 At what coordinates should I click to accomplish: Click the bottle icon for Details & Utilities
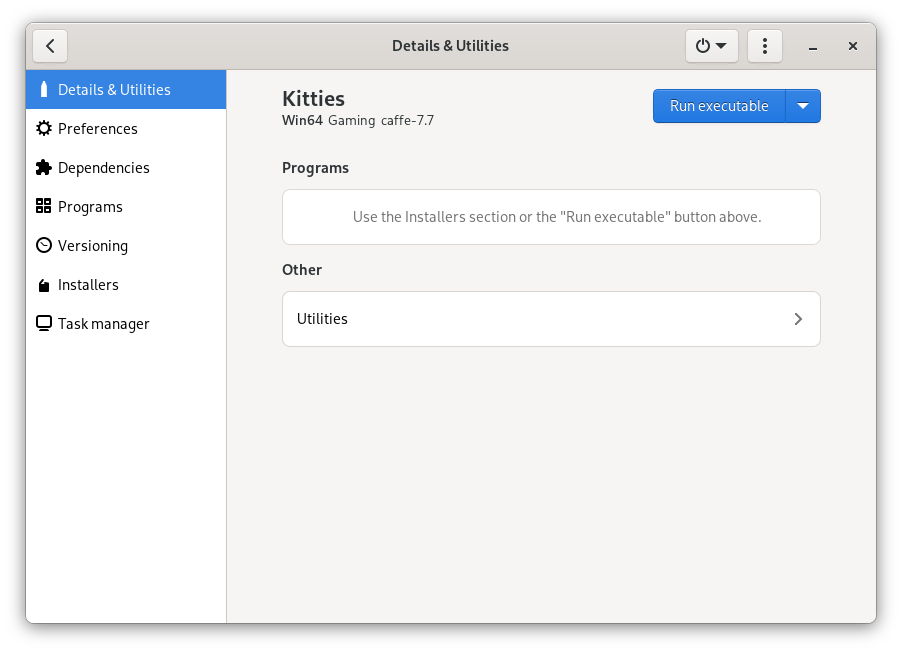point(43,90)
